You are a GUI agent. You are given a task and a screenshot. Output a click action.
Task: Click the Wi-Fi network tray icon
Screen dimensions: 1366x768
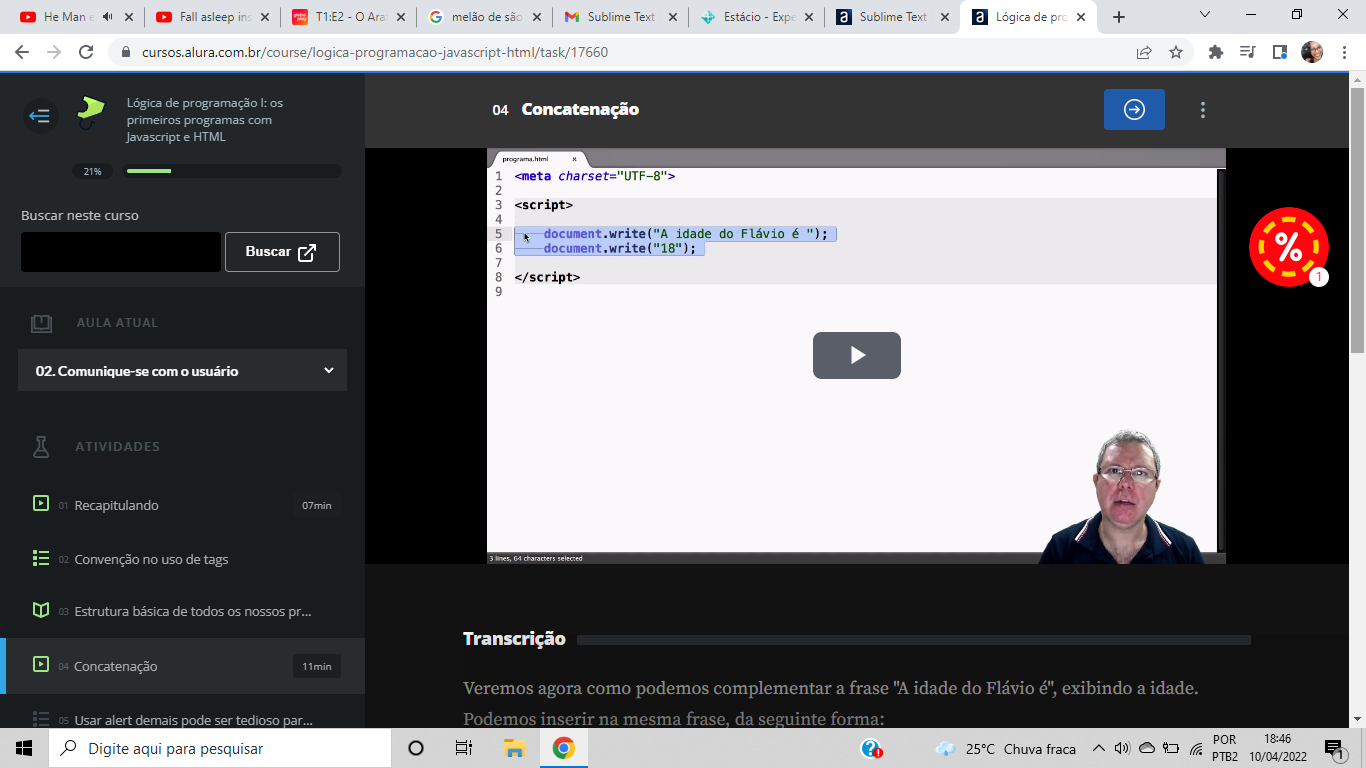click(1196, 749)
